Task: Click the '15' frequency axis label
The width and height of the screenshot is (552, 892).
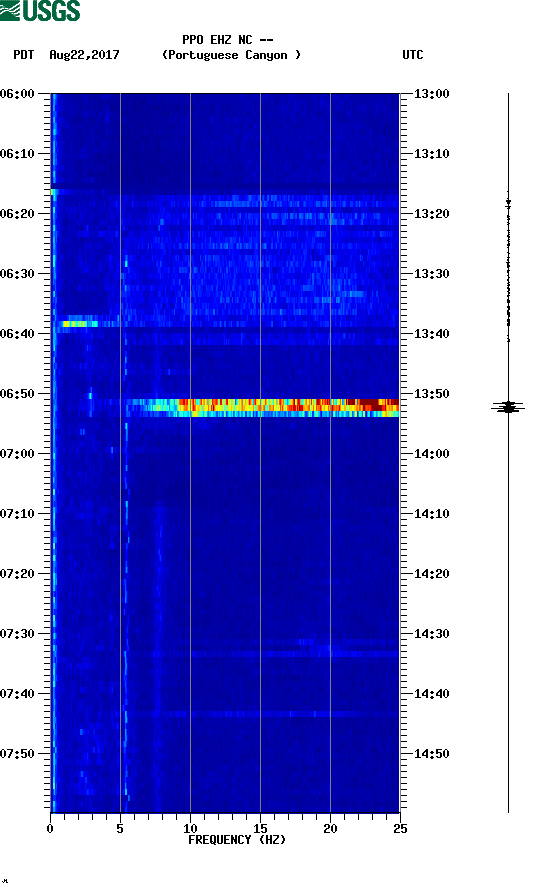Action: click(x=260, y=829)
